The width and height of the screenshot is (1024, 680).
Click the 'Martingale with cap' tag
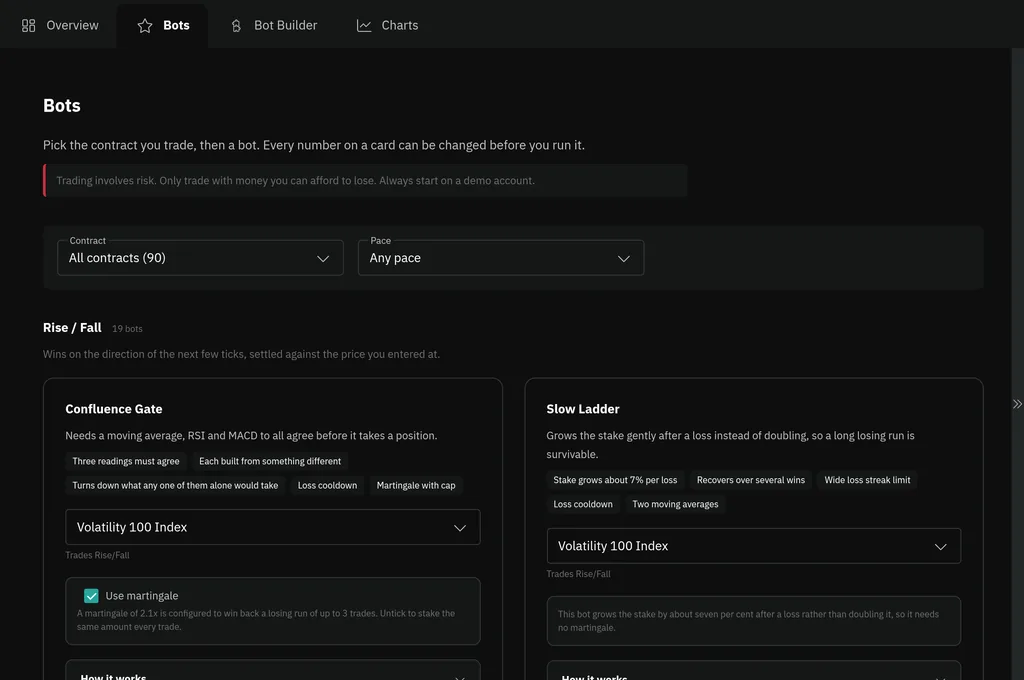(416, 485)
